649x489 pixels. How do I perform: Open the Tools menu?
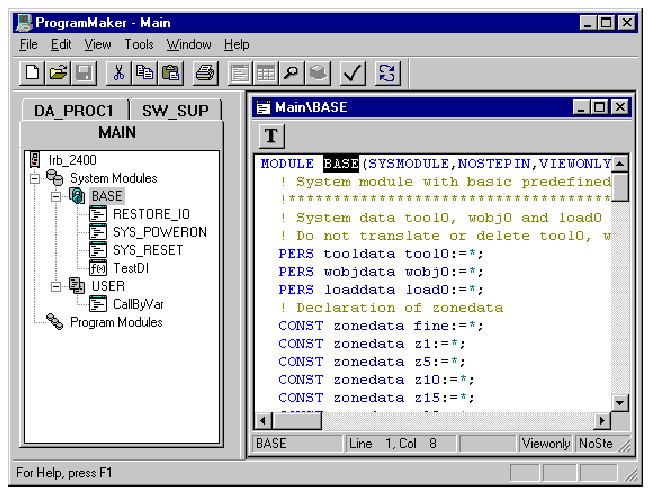click(139, 44)
